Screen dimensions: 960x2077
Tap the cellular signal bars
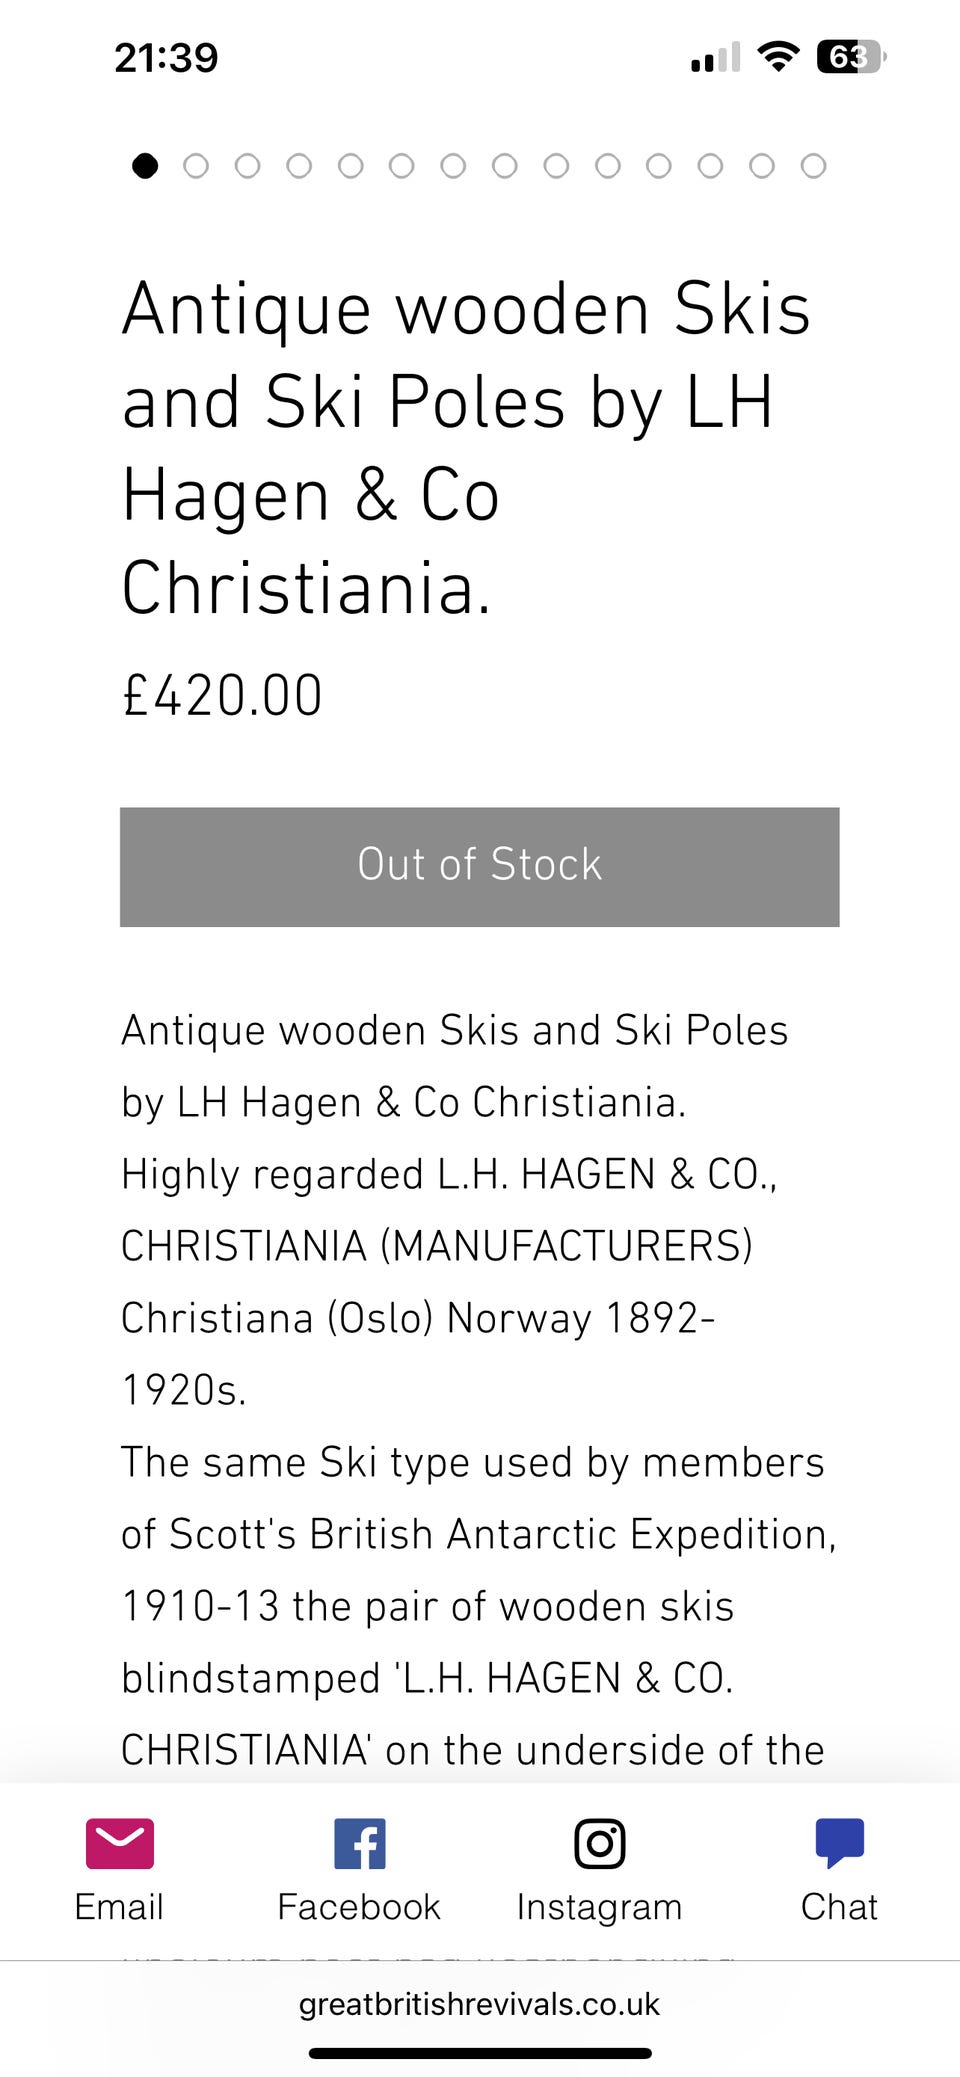point(716,58)
